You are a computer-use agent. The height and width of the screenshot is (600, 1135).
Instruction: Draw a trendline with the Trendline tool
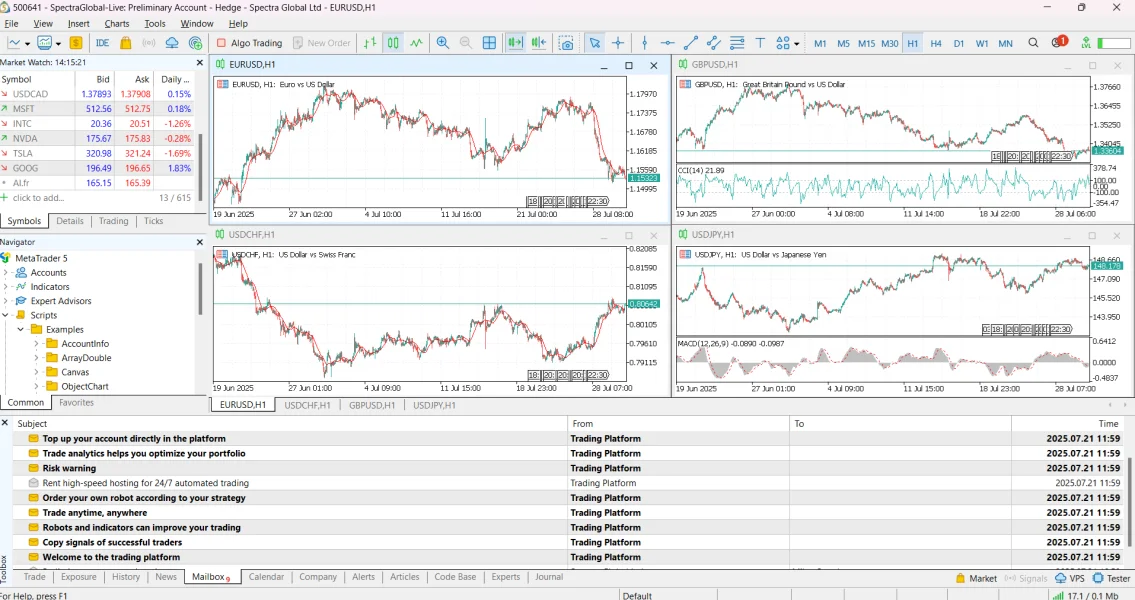coord(691,43)
